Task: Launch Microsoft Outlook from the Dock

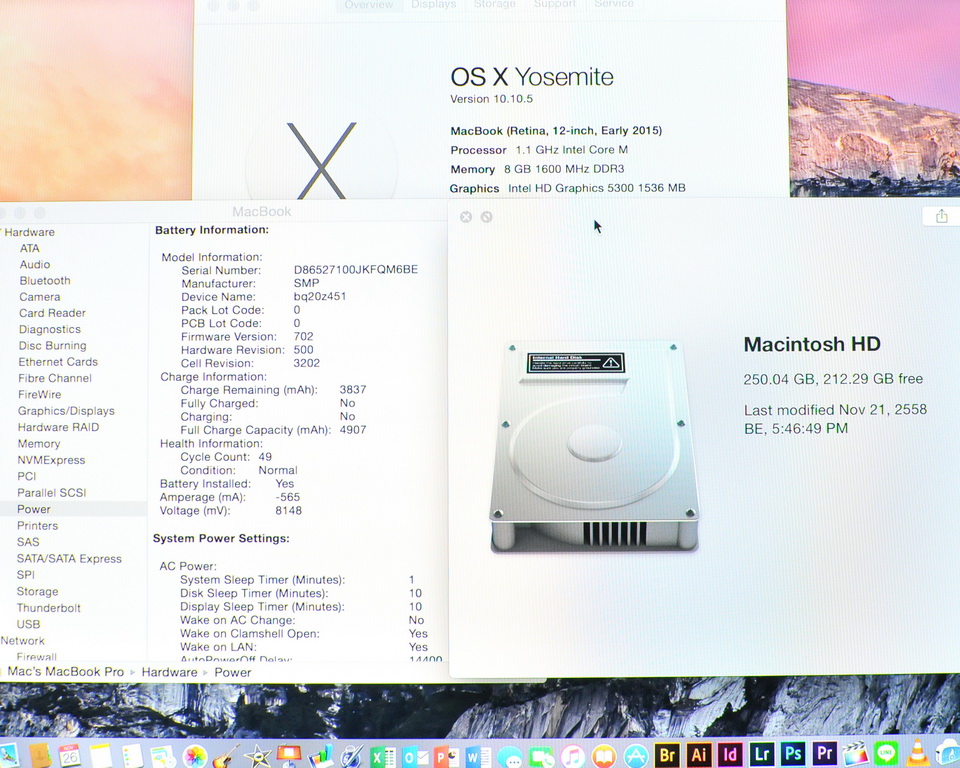Action: pyautogui.click(x=416, y=757)
